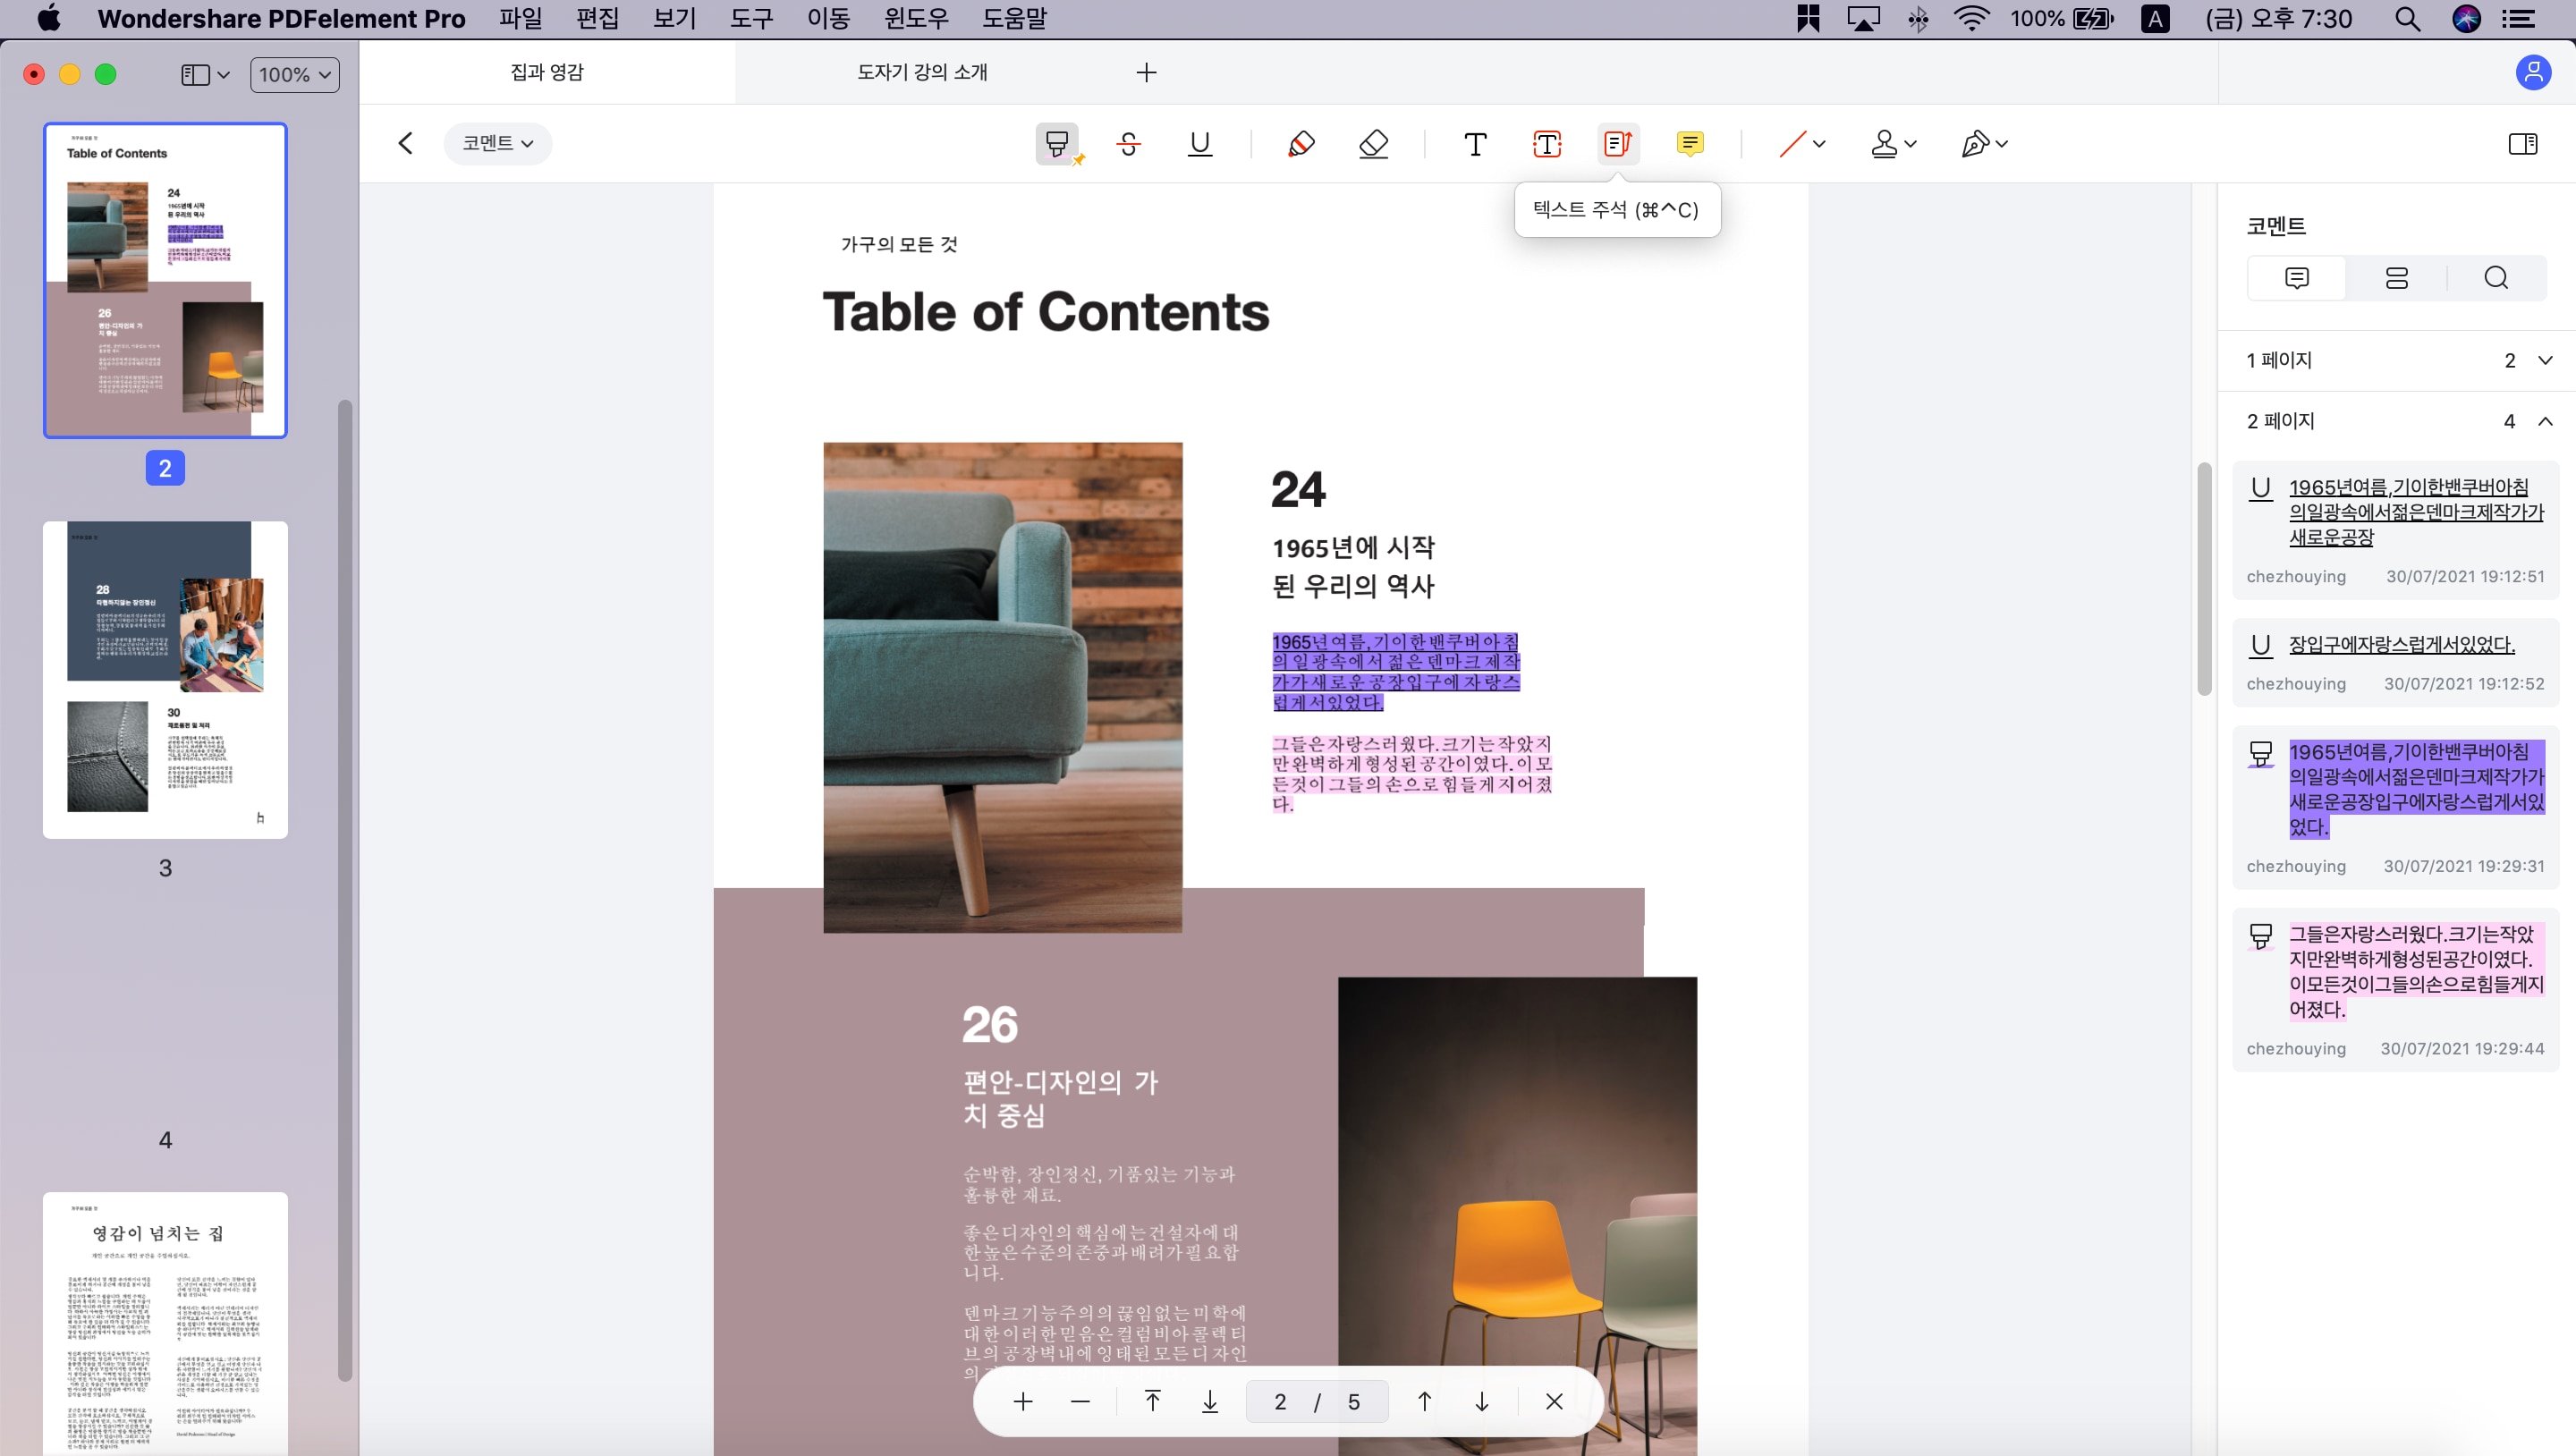Viewport: 2576px width, 1456px height.
Task: Open the 도구 menu
Action: click(x=751, y=19)
